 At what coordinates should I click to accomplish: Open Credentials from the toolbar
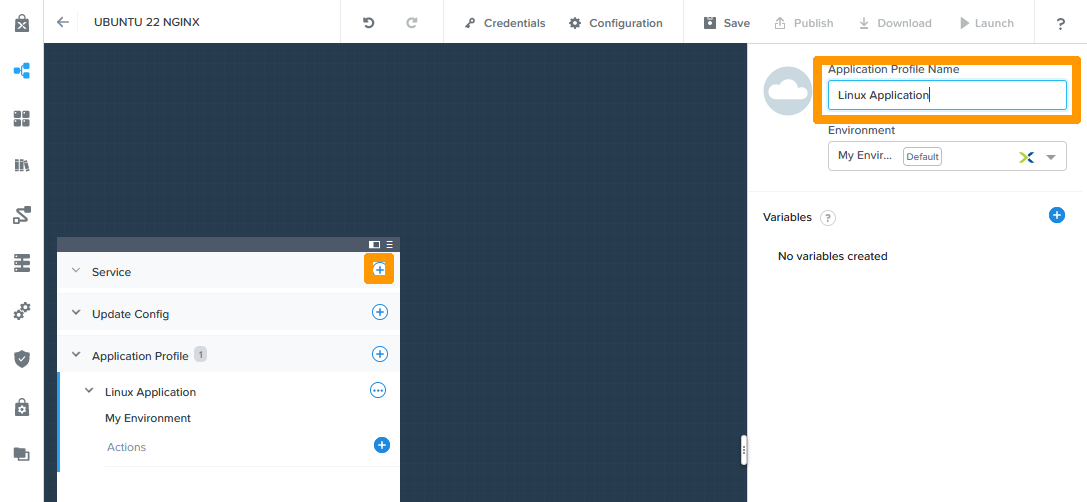505,23
